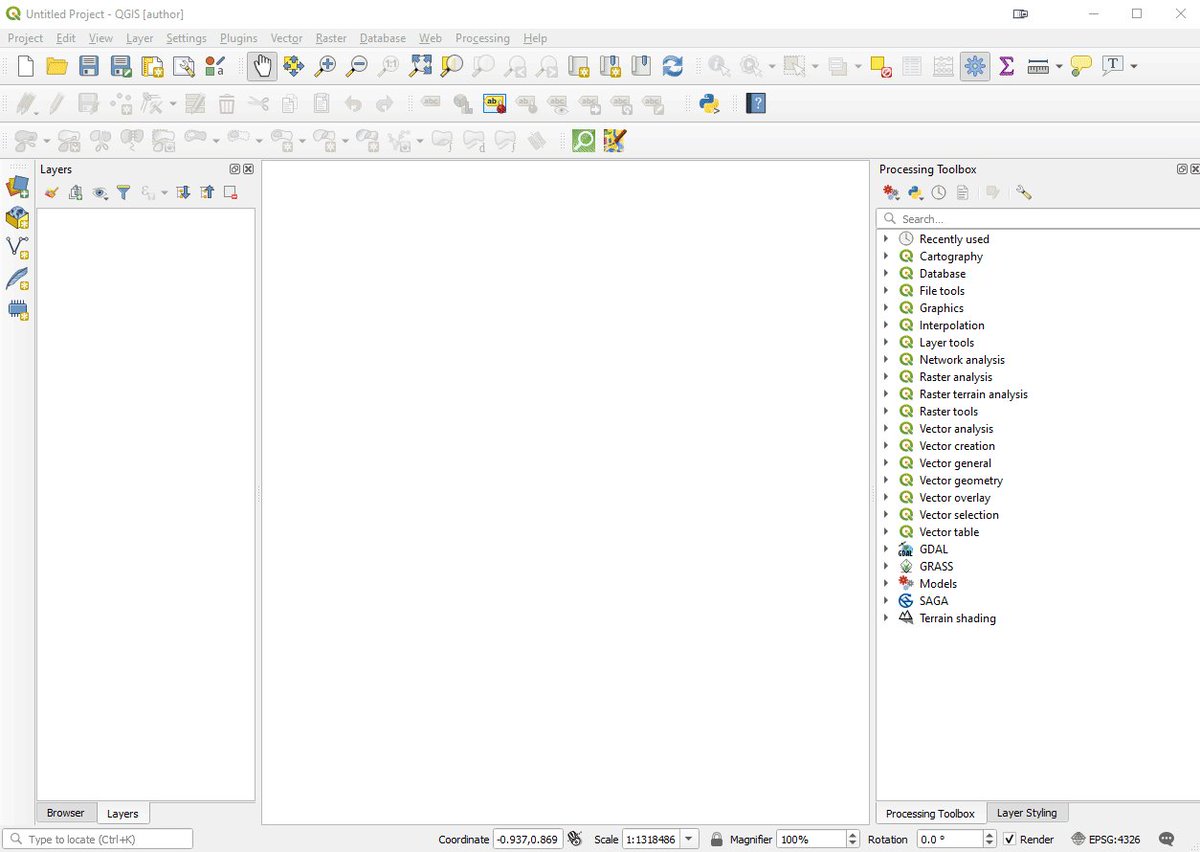Open the Processing options wrench icon
The image size is (1200, 852).
1023,193
